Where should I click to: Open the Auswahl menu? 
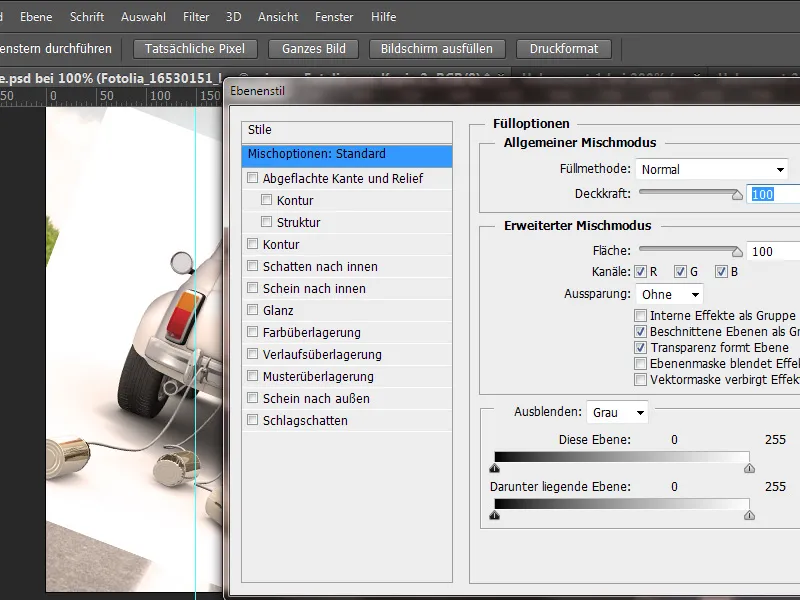point(143,17)
